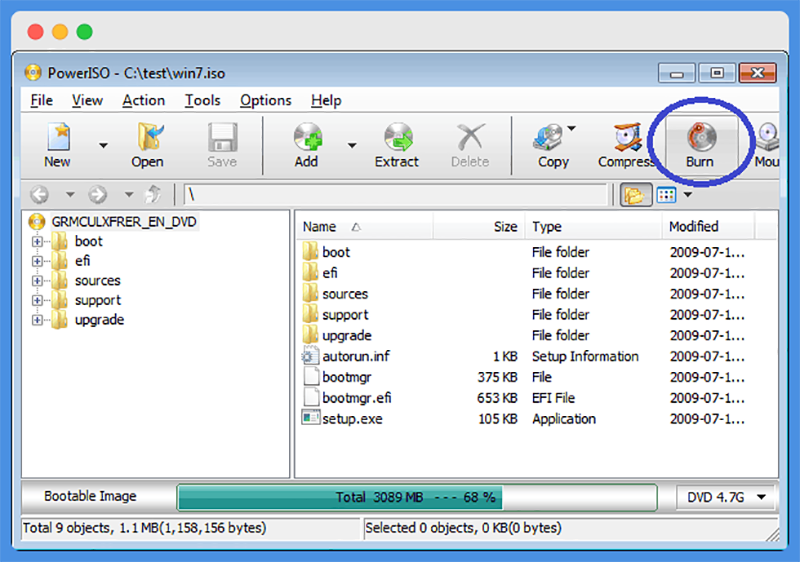Select the sources folder in tree

pos(98,280)
